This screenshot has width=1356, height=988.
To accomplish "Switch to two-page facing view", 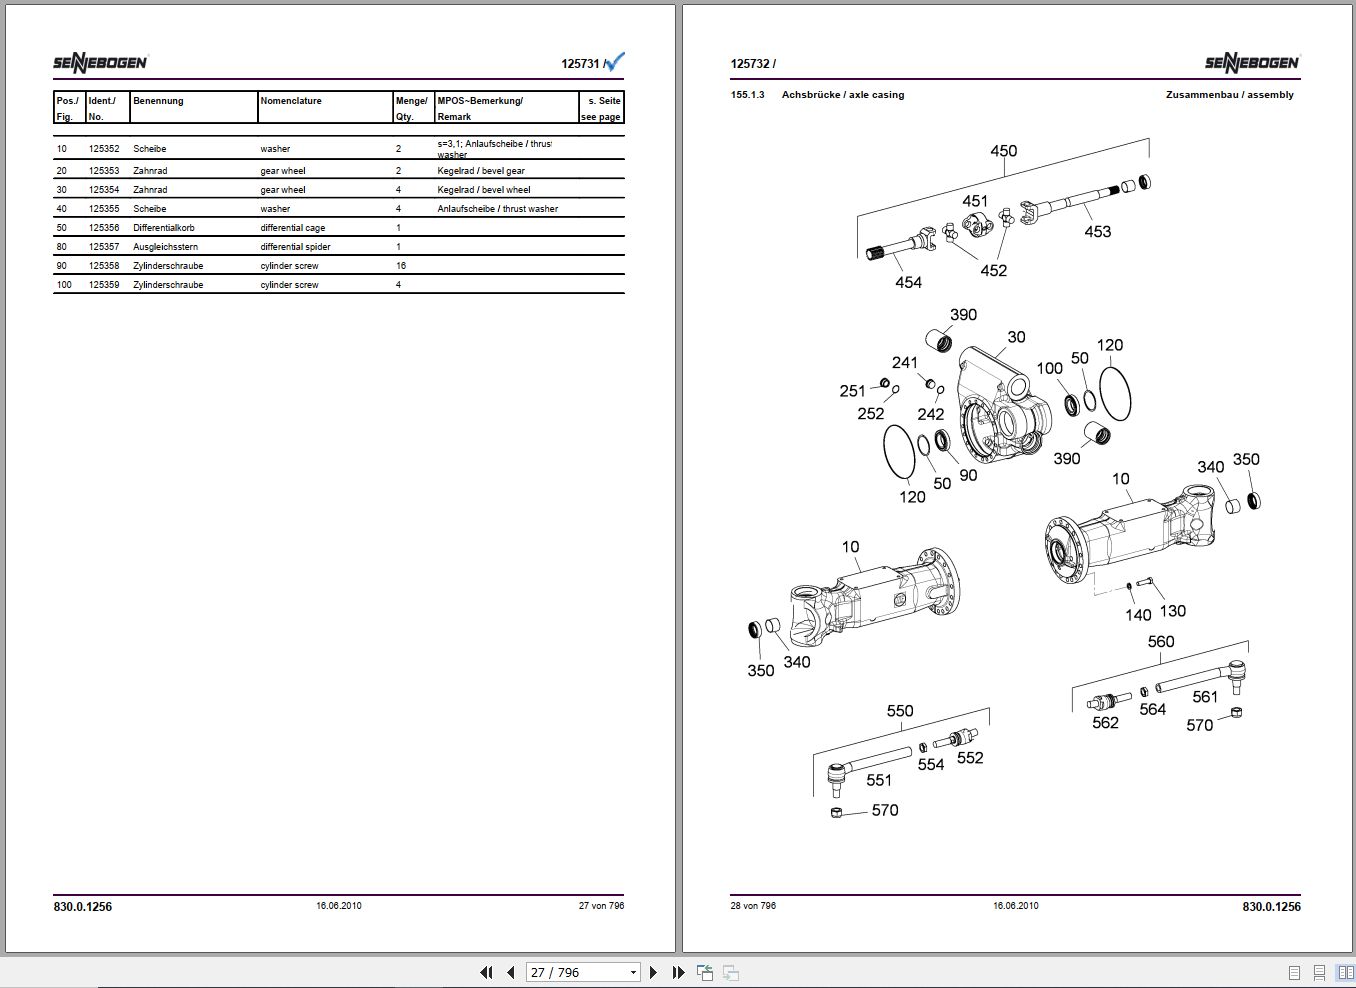I will [x=1345, y=972].
